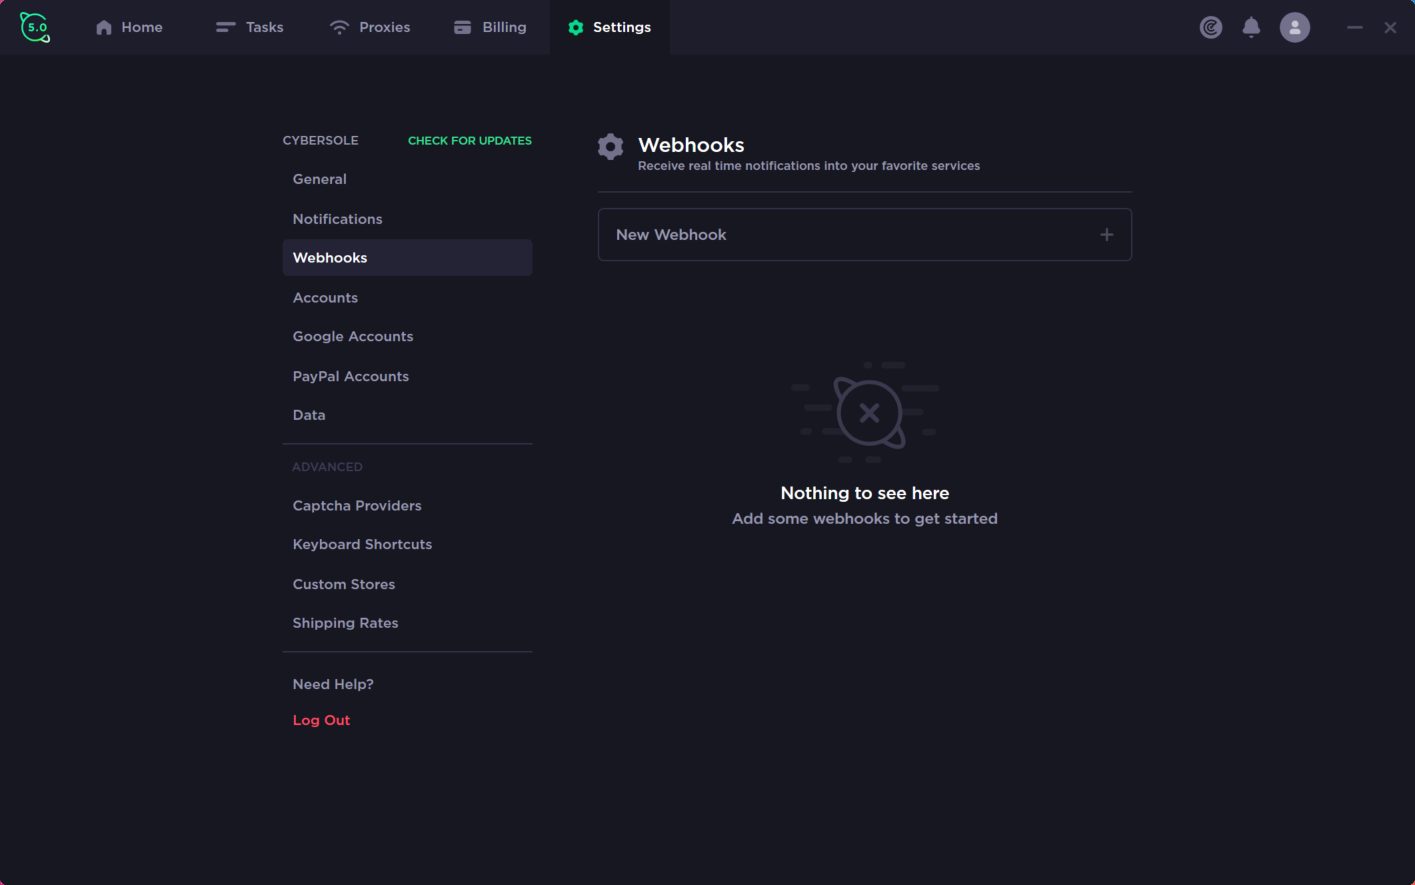Open the notifications bell icon
Screen dimensions: 1415x885
click(x=1251, y=27)
